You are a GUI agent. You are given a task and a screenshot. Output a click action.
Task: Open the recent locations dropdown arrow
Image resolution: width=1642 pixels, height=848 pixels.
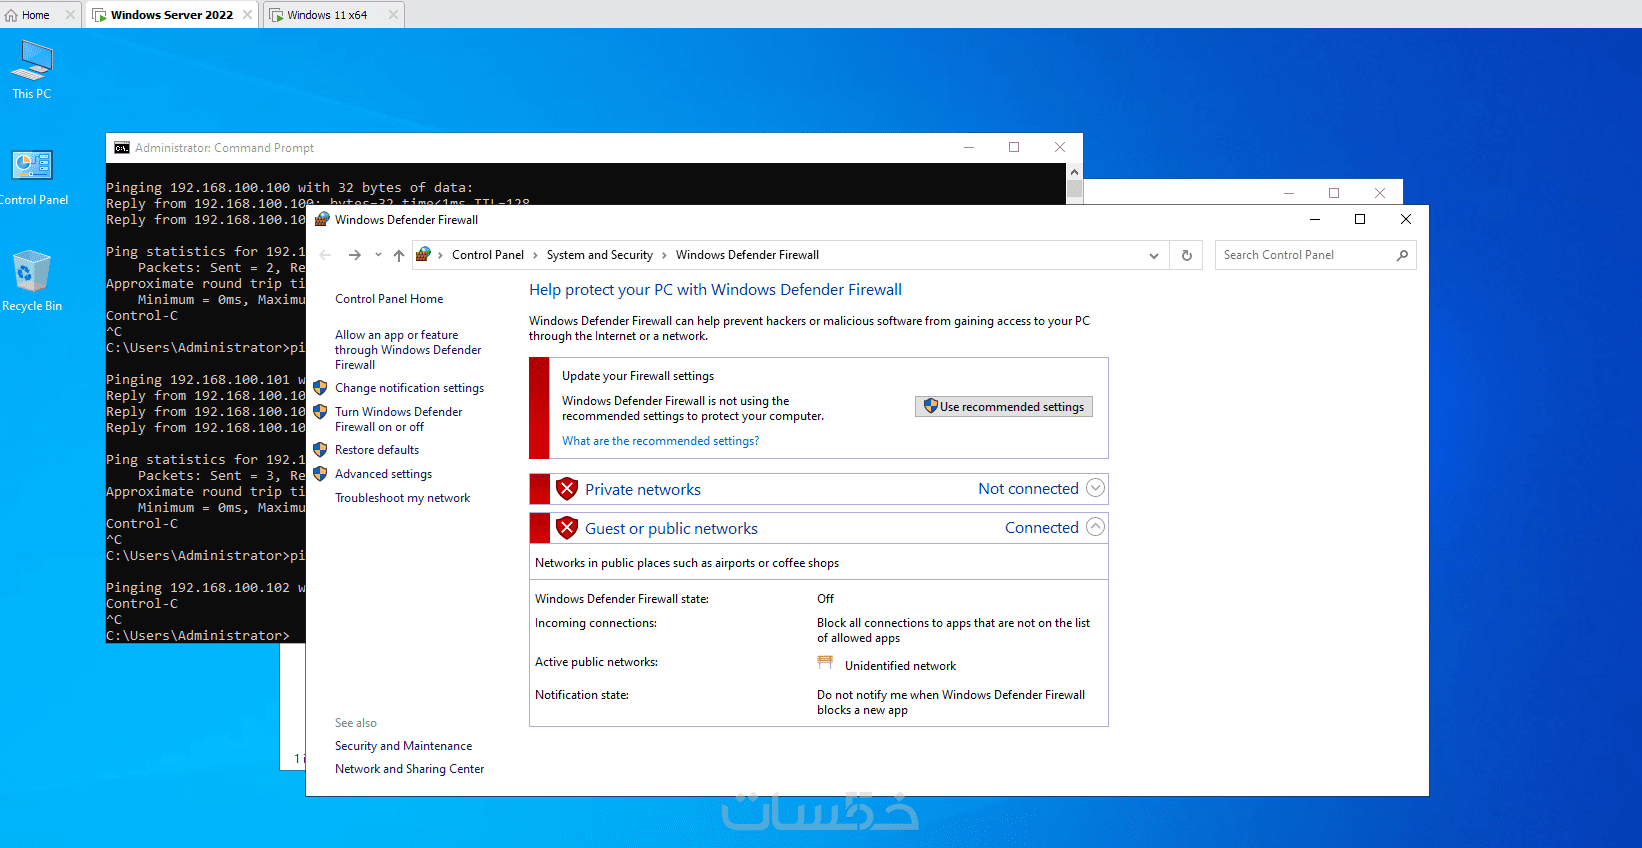click(378, 255)
